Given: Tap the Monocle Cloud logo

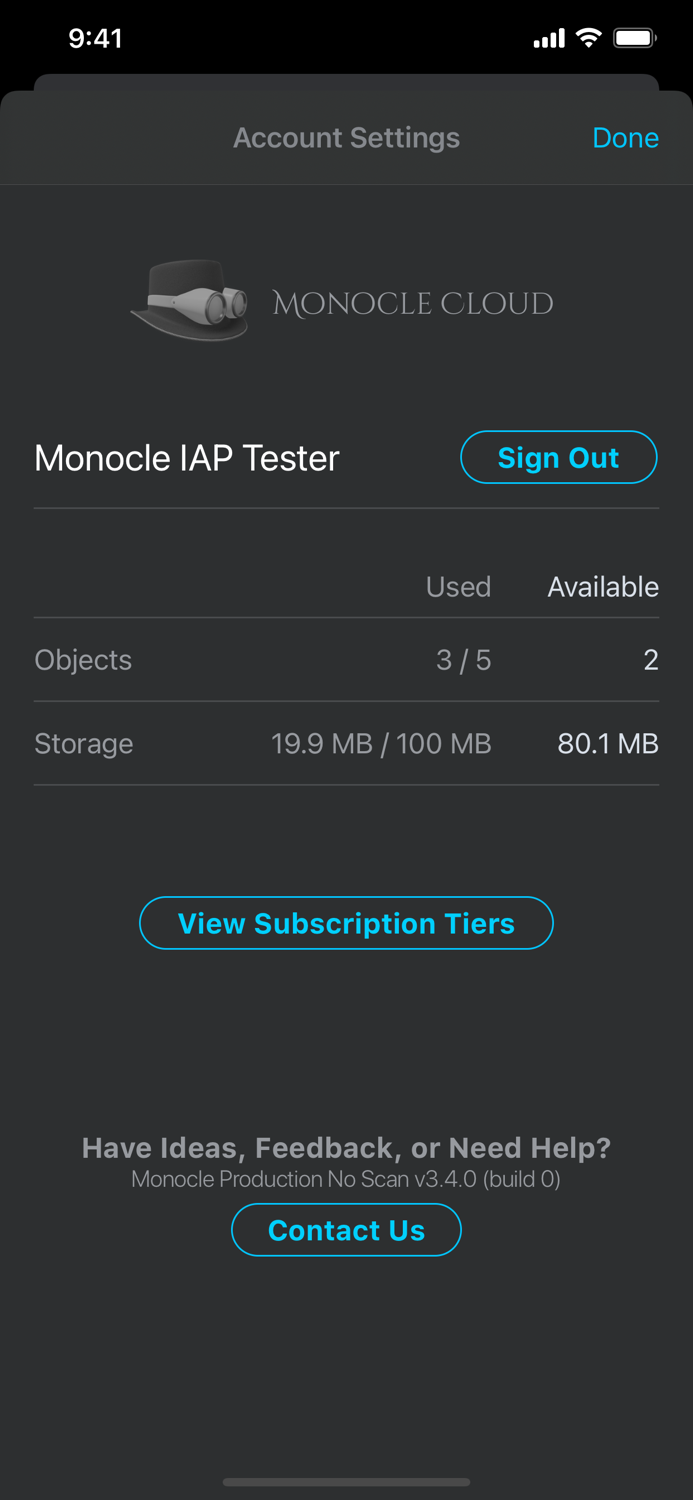Looking at the screenshot, I should pos(344,301).
